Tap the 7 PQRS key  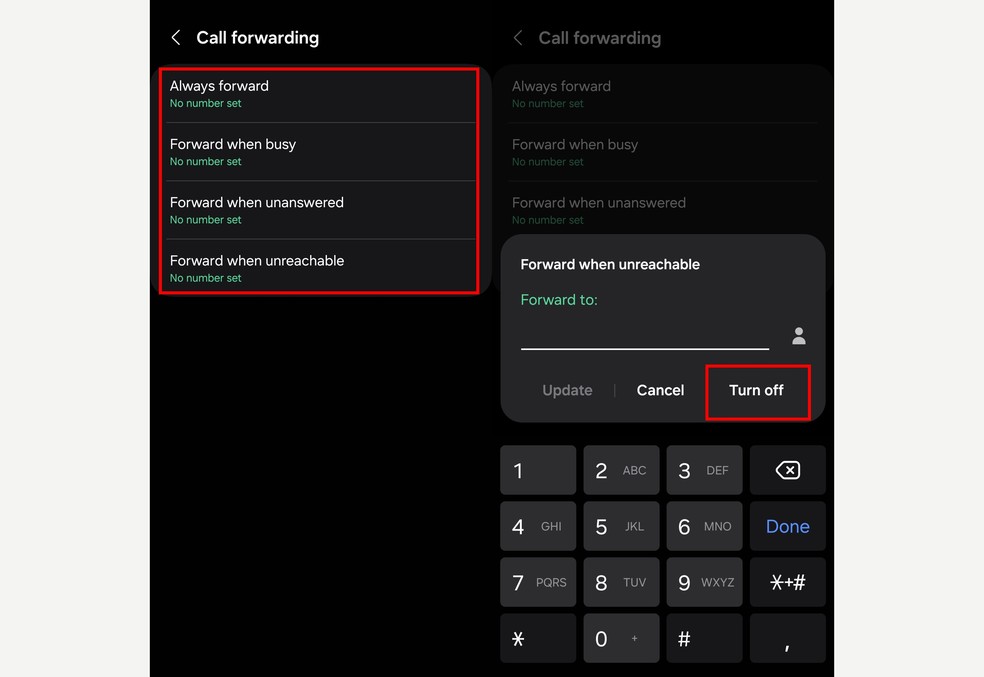(x=538, y=582)
